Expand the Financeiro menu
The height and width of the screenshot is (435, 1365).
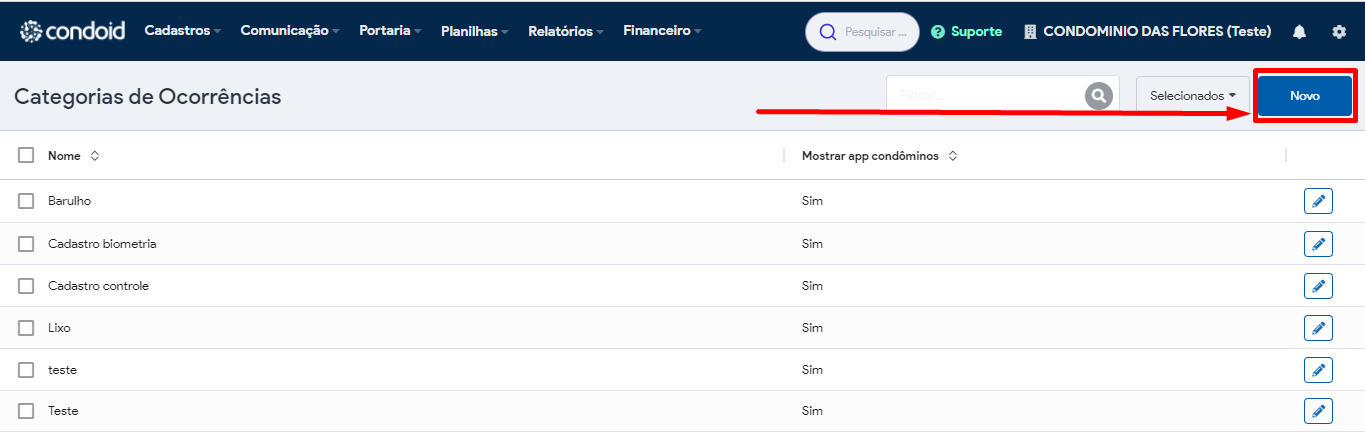[x=662, y=31]
